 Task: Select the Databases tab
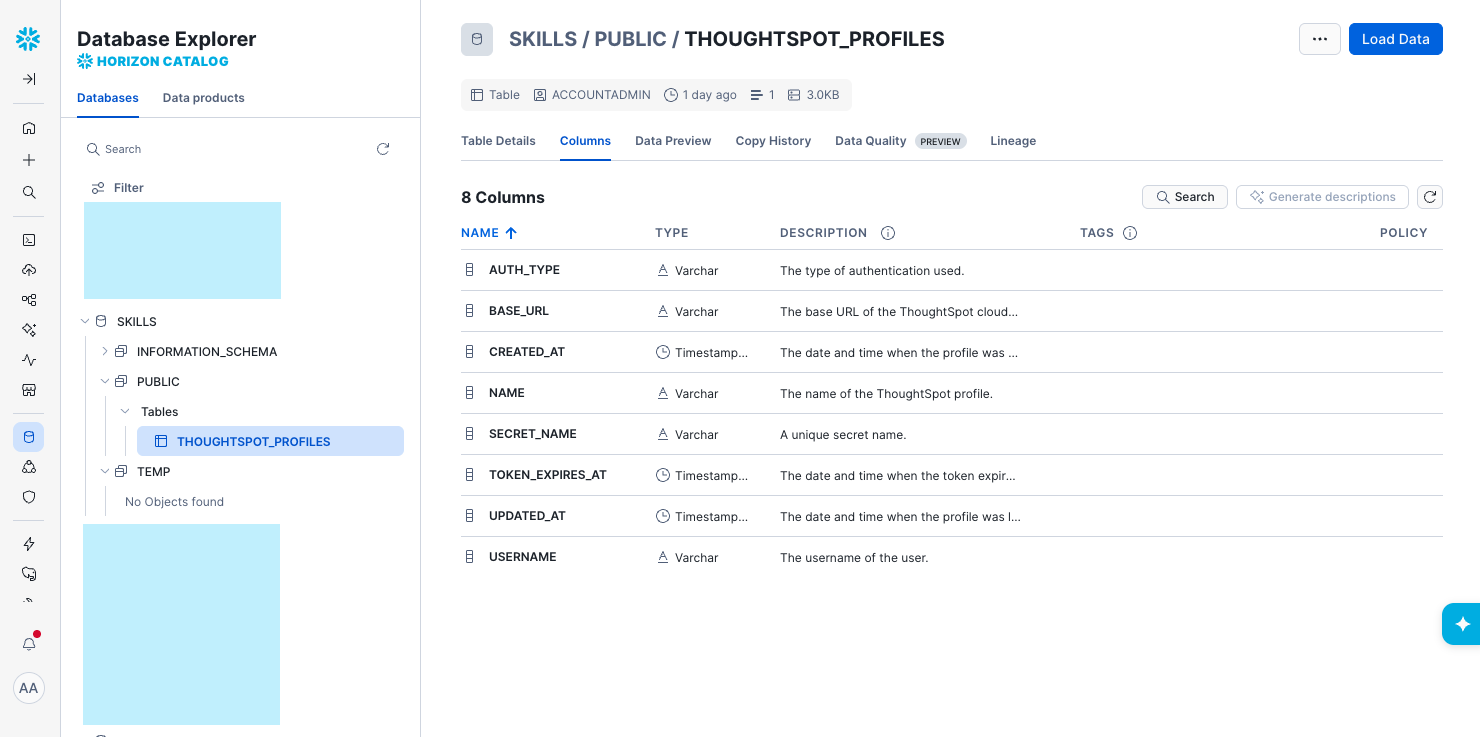pos(108,98)
